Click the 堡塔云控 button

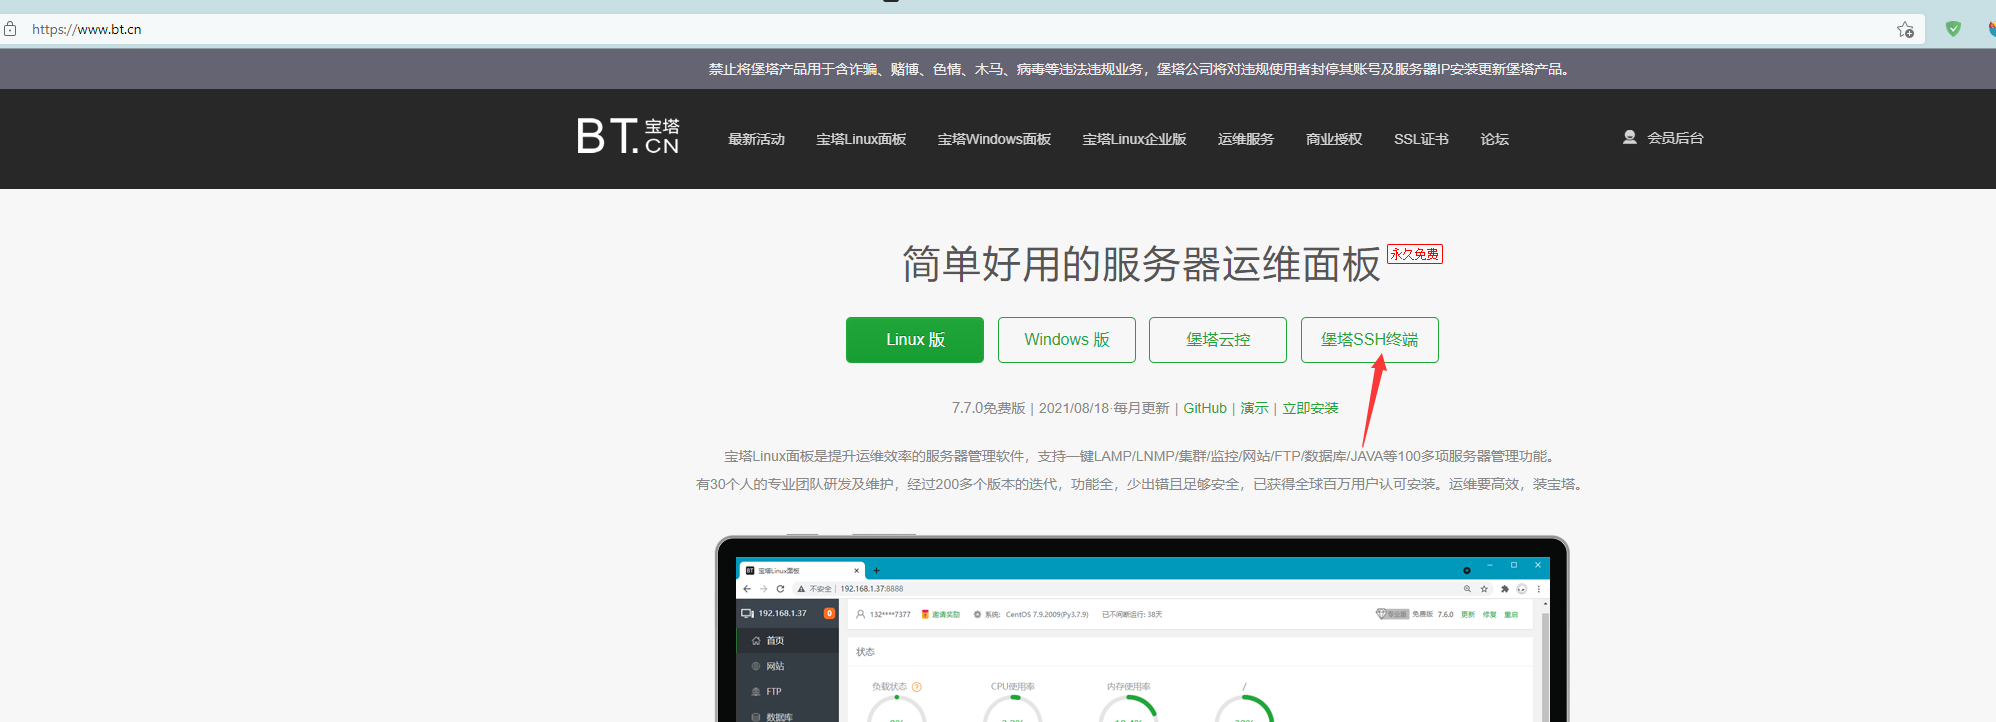(x=1218, y=340)
